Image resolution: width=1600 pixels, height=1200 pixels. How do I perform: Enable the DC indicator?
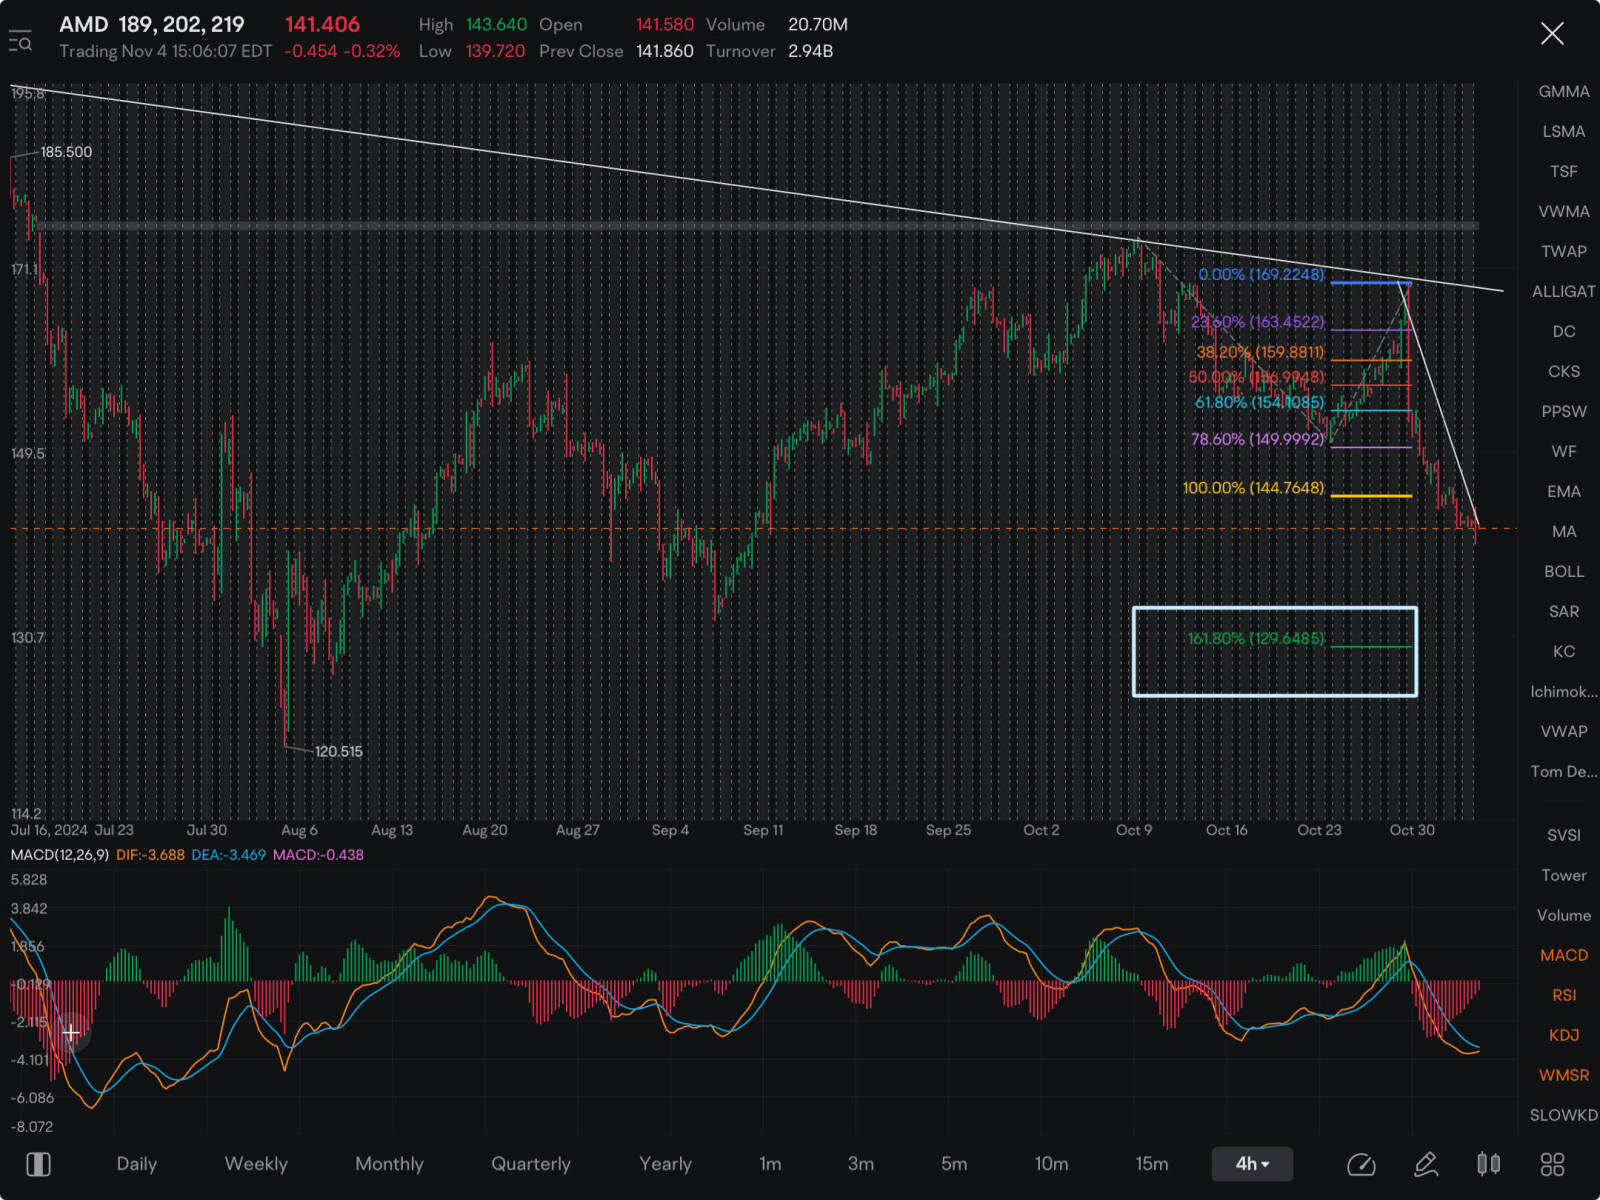pyautogui.click(x=1564, y=331)
